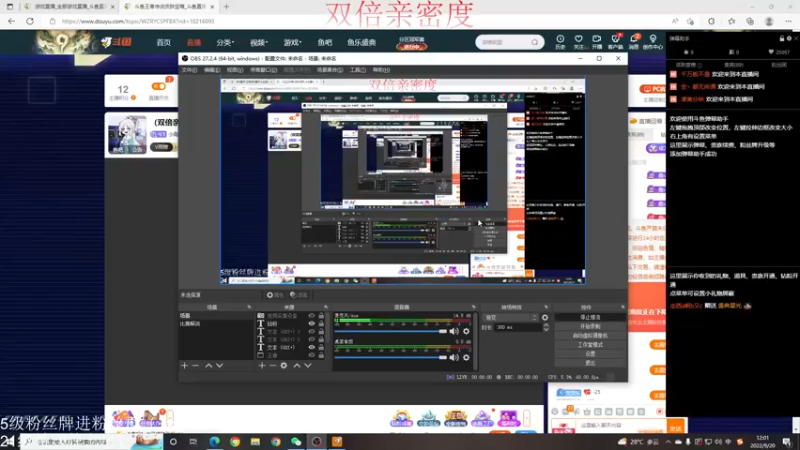Open 设置 settings from OBS controls
Image resolution: width=800 pixels, height=450 pixels.
(590, 354)
